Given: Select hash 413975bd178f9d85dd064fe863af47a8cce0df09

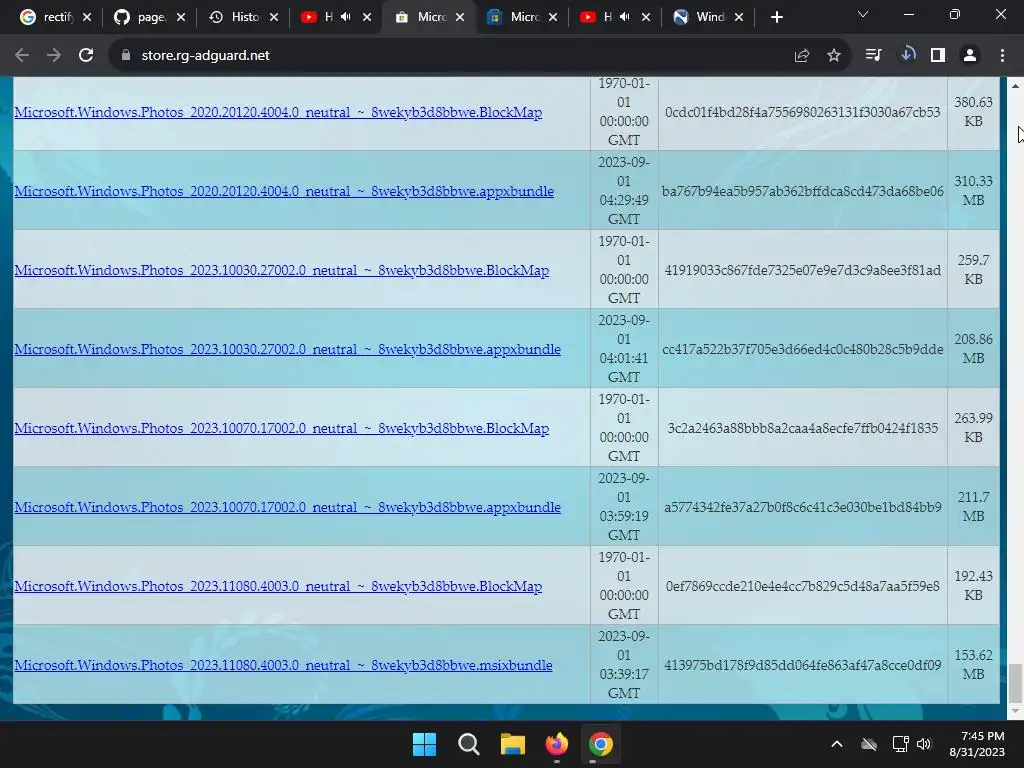Looking at the screenshot, I should [803, 665].
